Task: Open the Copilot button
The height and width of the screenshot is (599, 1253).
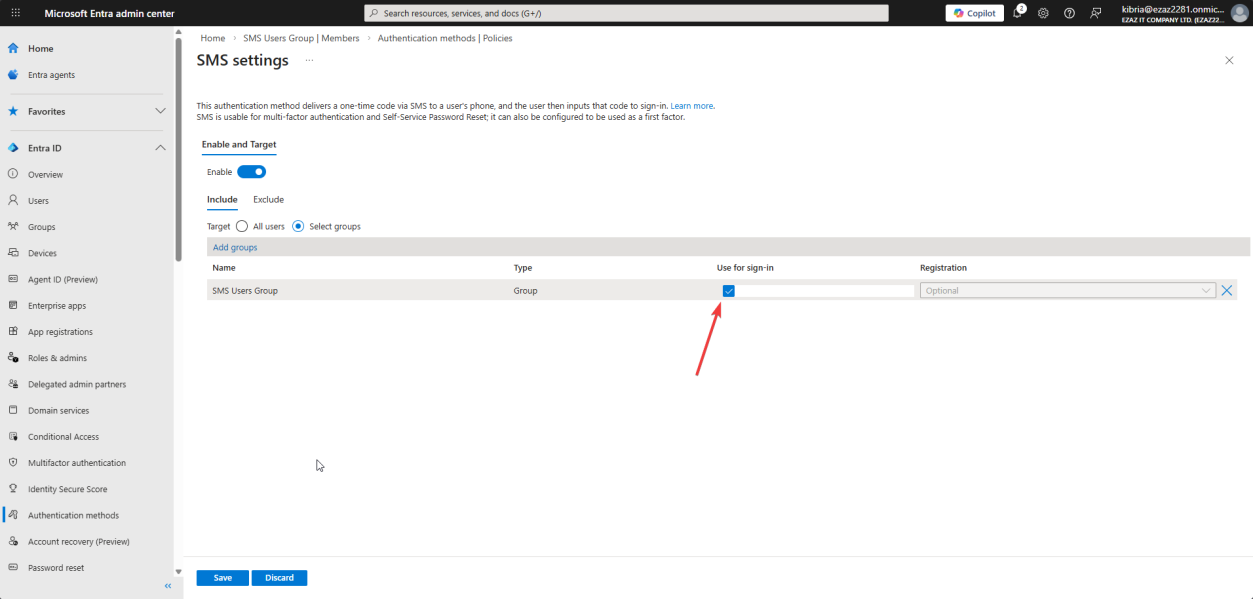Action: [x=974, y=13]
